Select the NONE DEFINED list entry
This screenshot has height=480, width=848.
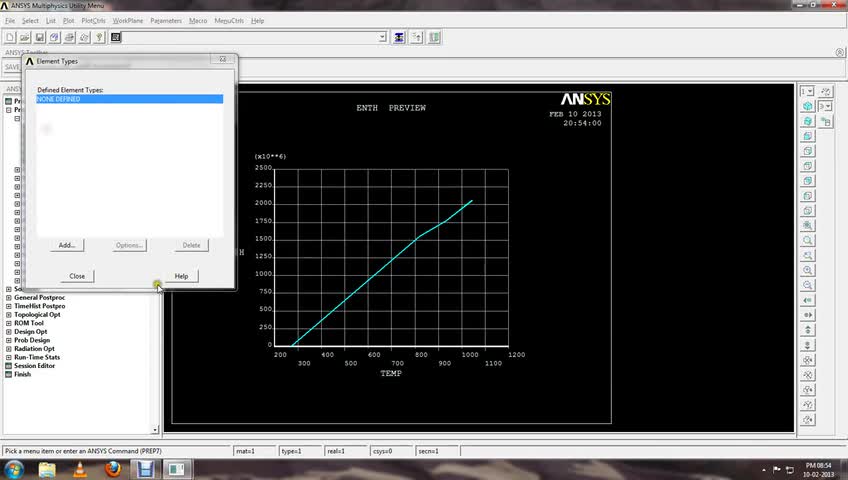(129, 99)
